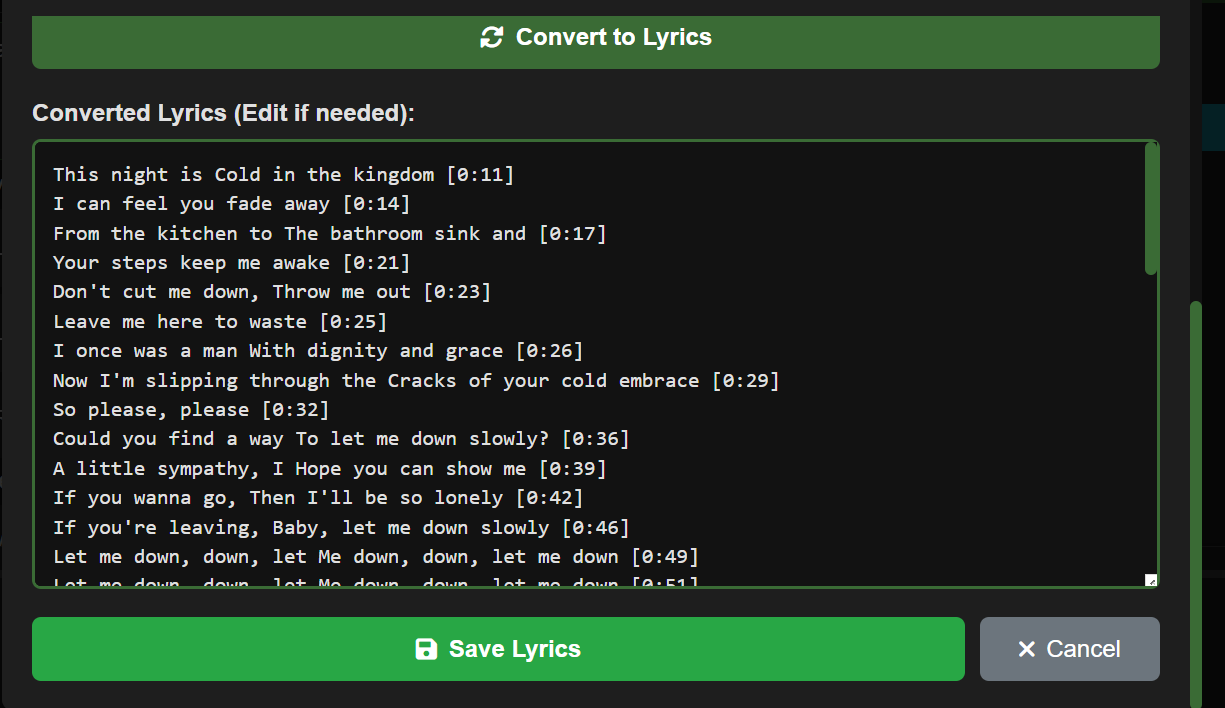Screen dimensions: 1225x708
Task: Click line "So please, please"
Action: click(191, 410)
